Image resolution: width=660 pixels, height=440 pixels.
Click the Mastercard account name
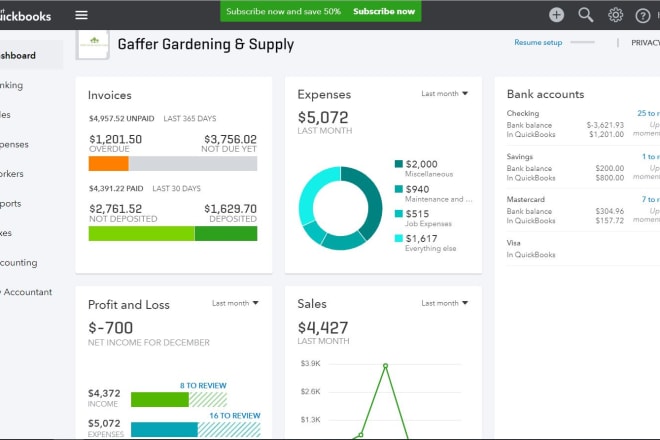click(526, 199)
